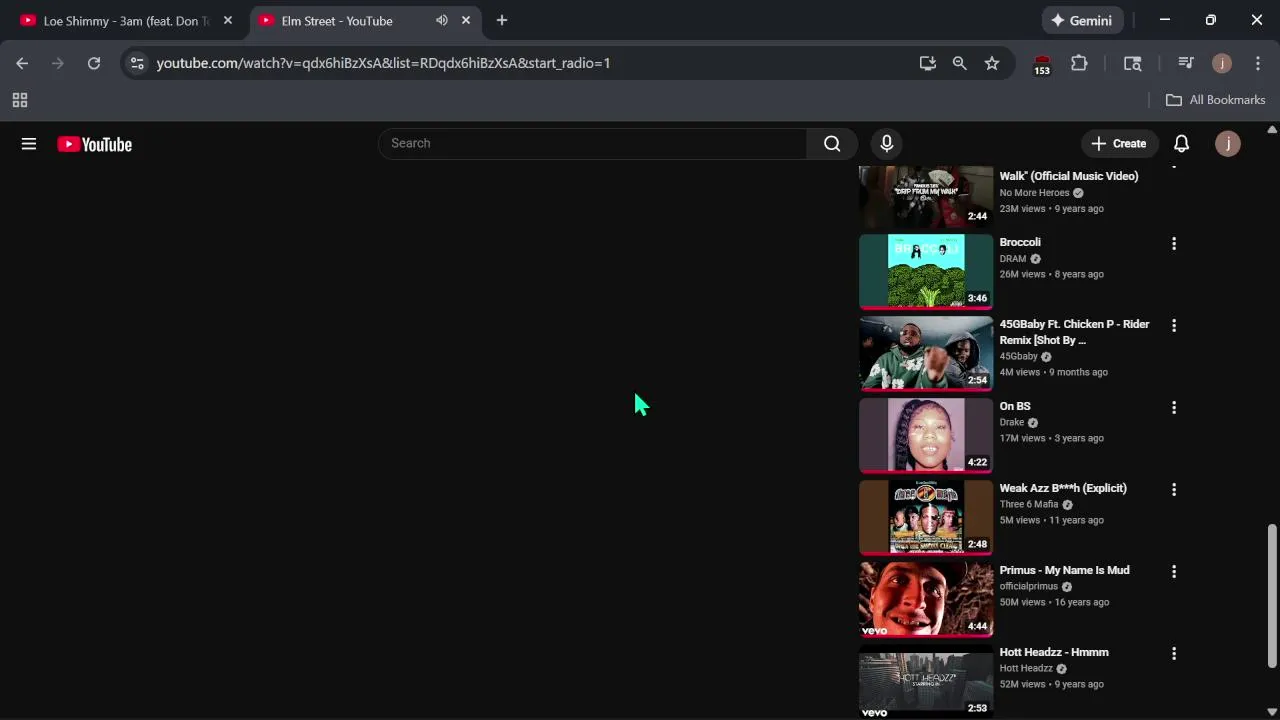
Task: Open more options for My Name Is Mud
Action: point(1174,572)
